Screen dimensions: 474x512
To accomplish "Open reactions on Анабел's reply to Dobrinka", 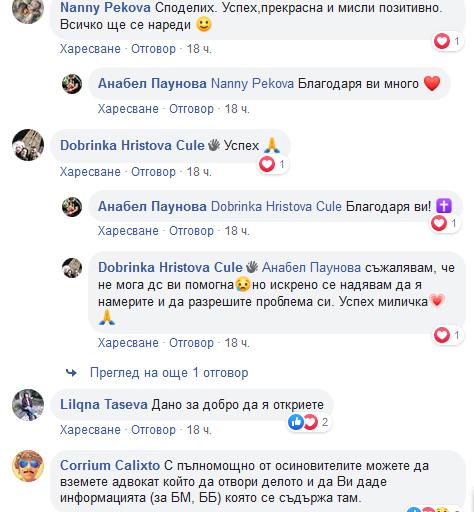I will pyautogui.click(x=445, y=223).
